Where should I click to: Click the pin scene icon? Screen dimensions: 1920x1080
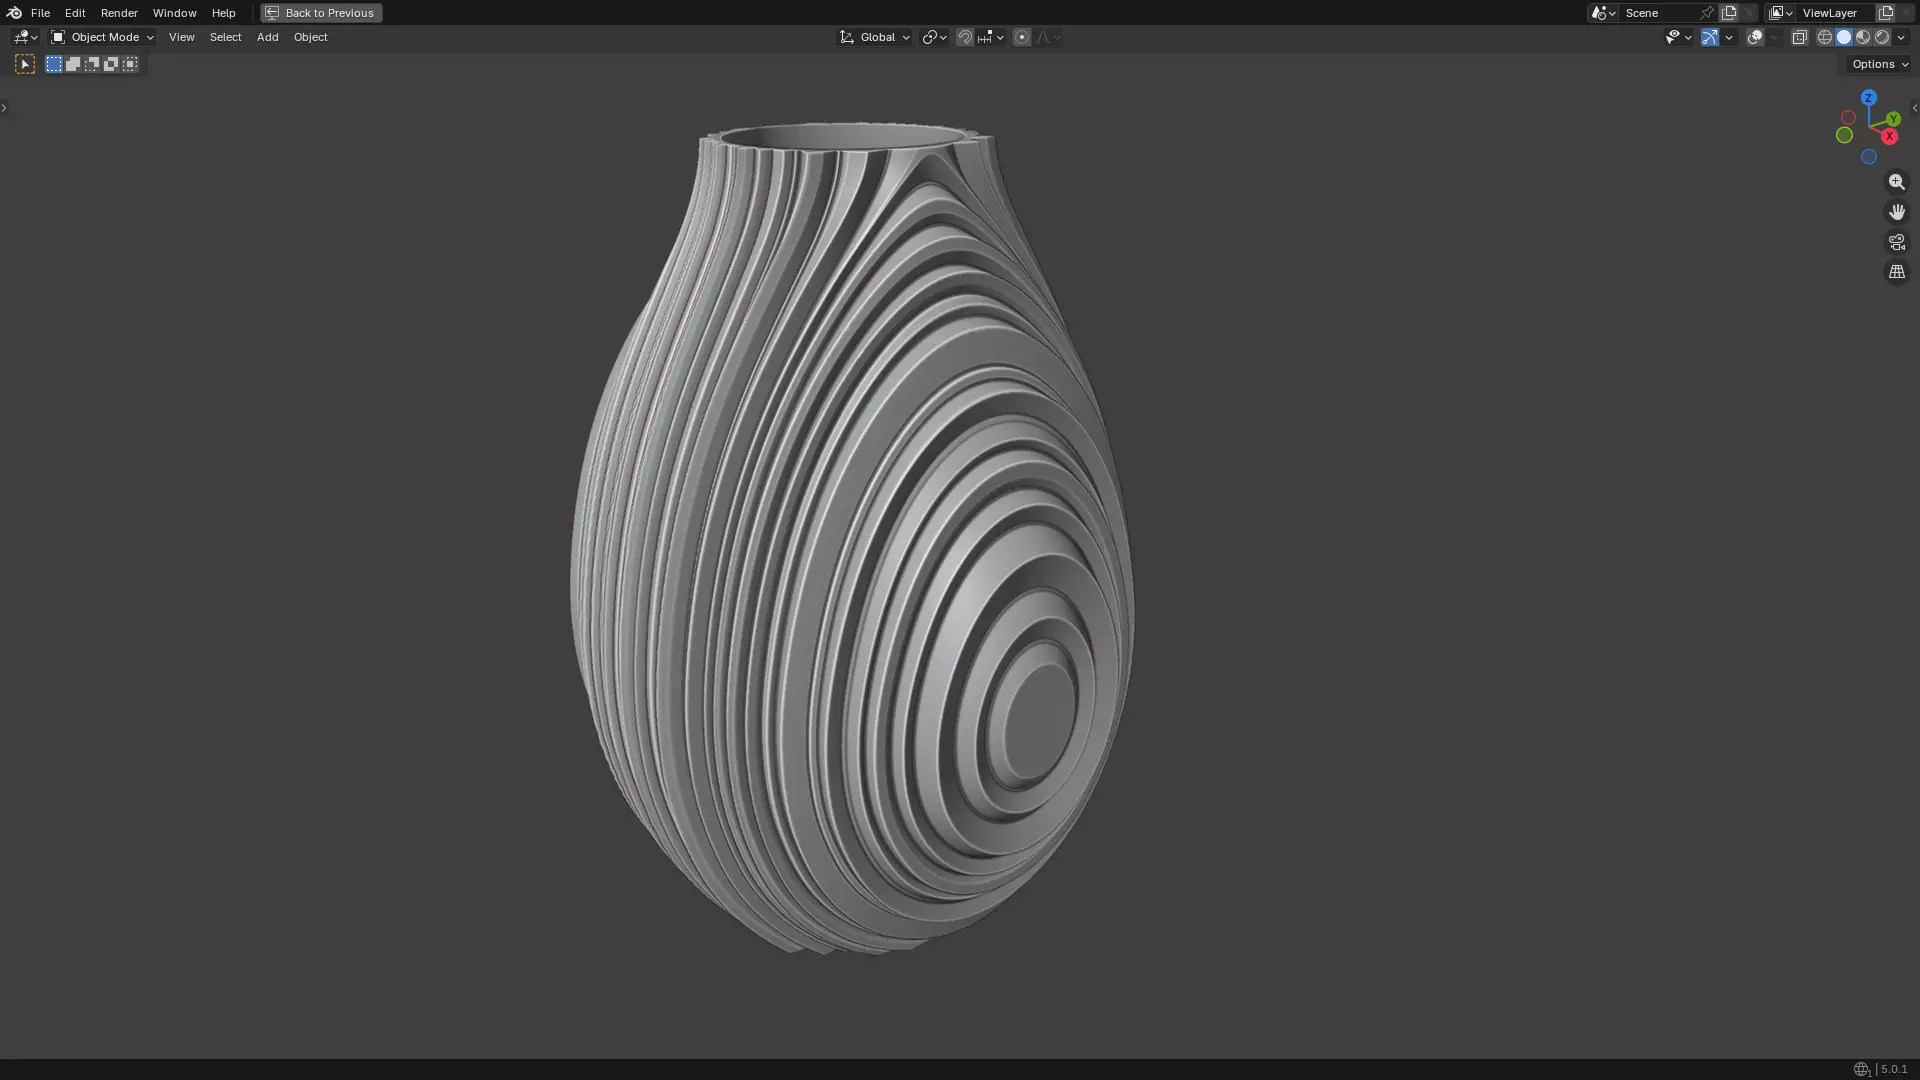pyautogui.click(x=1707, y=13)
